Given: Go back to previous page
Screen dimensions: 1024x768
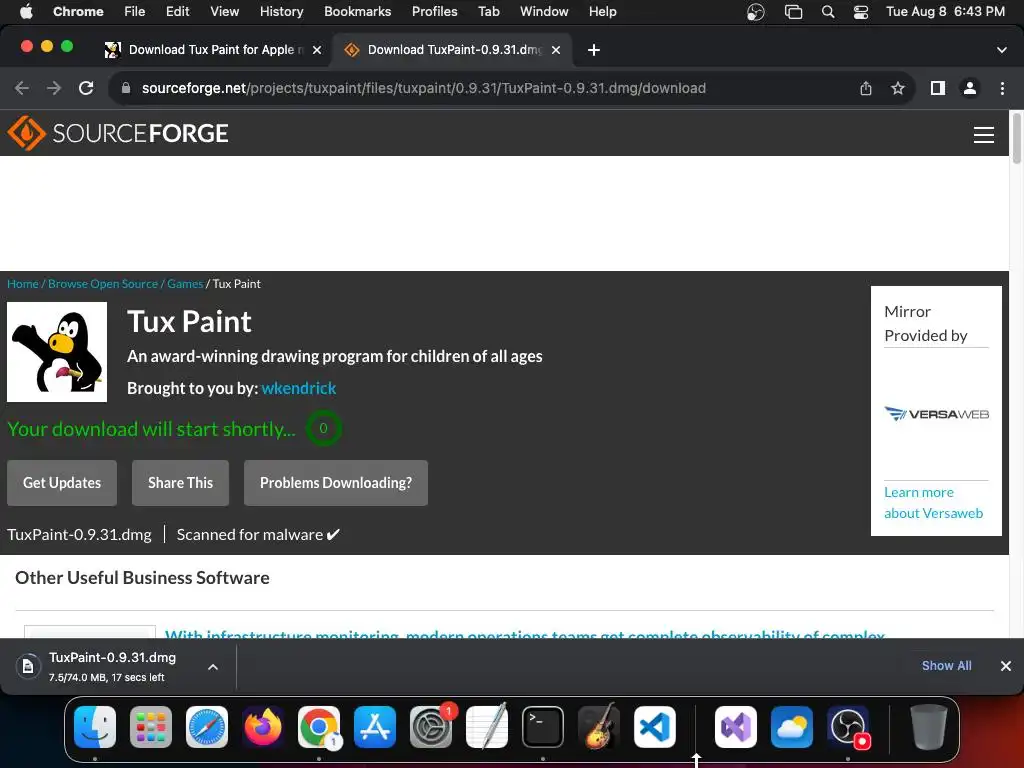Looking at the screenshot, I should coord(22,88).
